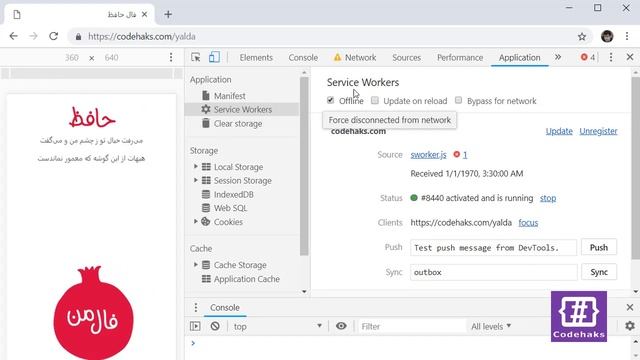This screenshot has width=640, height=360.
Task: Click the browser forward arrow
Action: pyautogui.click(x=33, y=36)
